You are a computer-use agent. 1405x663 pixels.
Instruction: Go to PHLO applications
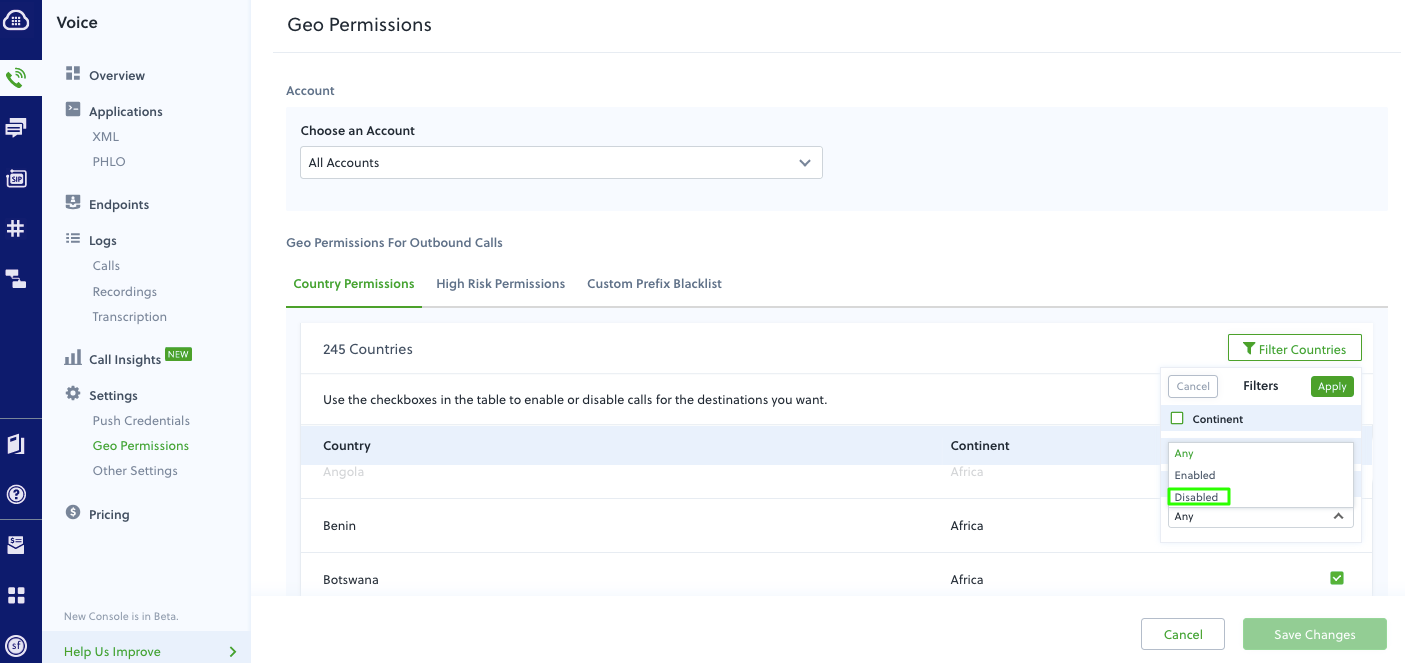pyautogui.click(x=109, y=161)
